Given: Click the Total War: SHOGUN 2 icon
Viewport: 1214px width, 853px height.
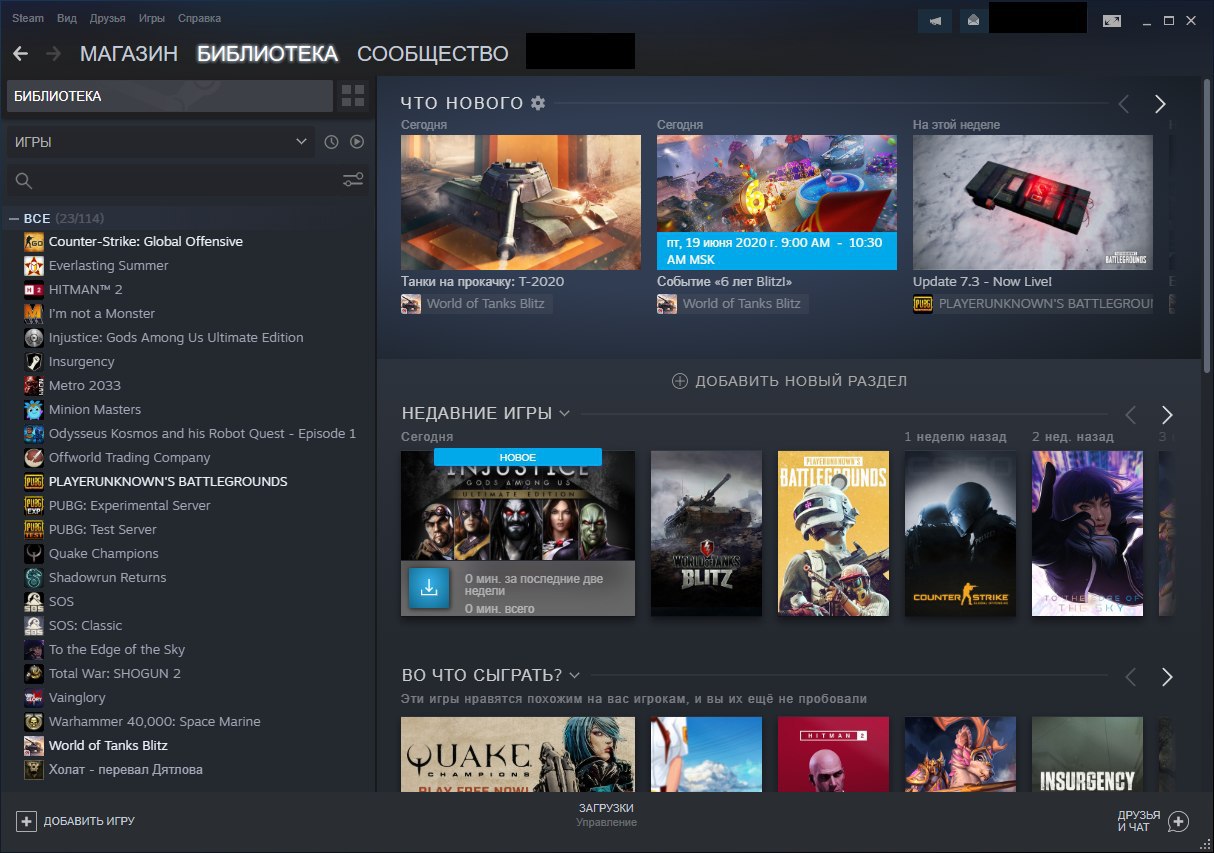Looking at the screenshot, I should (x=33, y=674).
